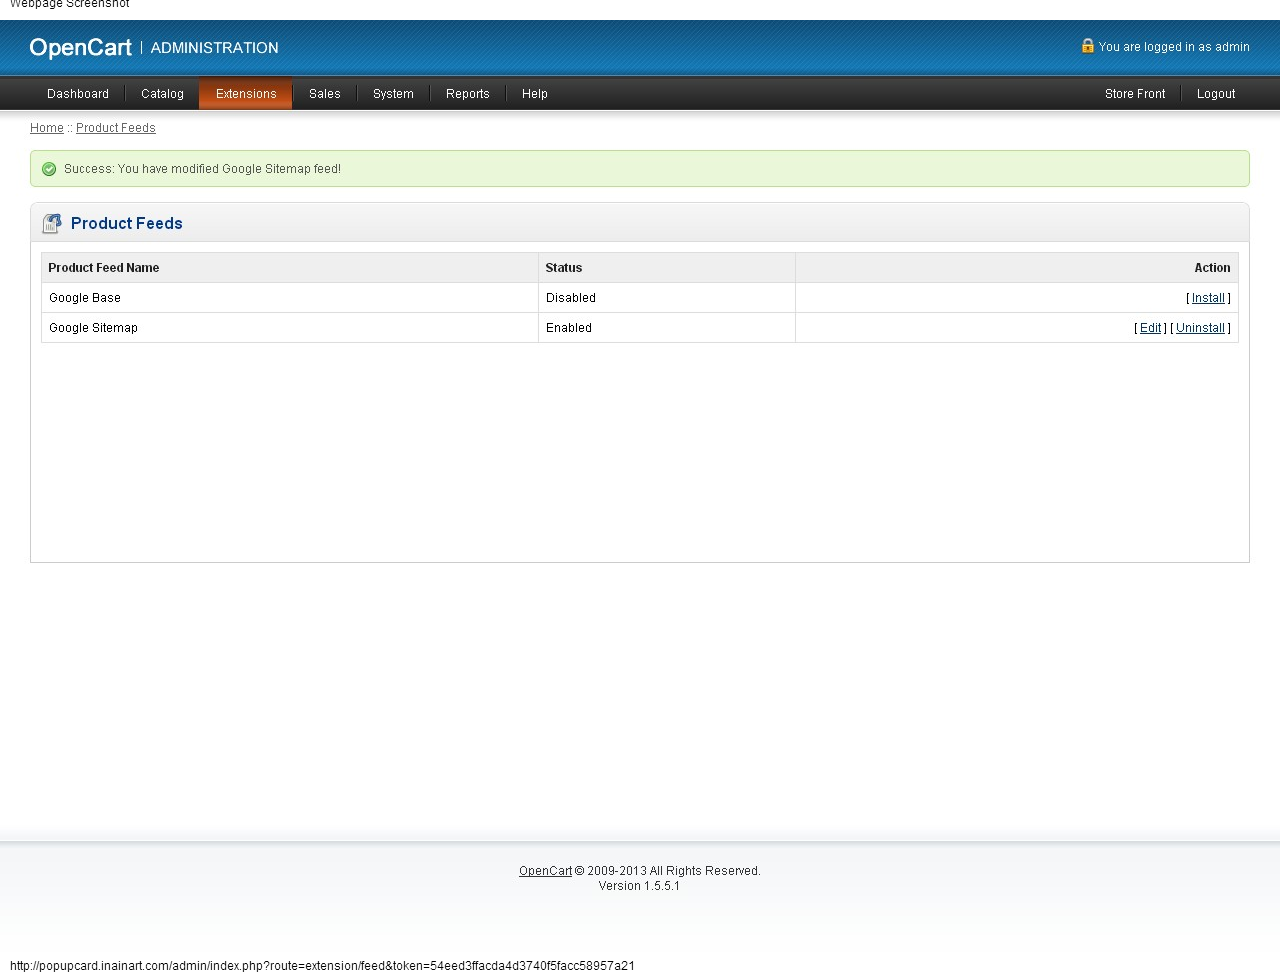The height and width of the screenshot is (973, 1280).
Task: Install the Google Base feed
Action: point(1208,298)
